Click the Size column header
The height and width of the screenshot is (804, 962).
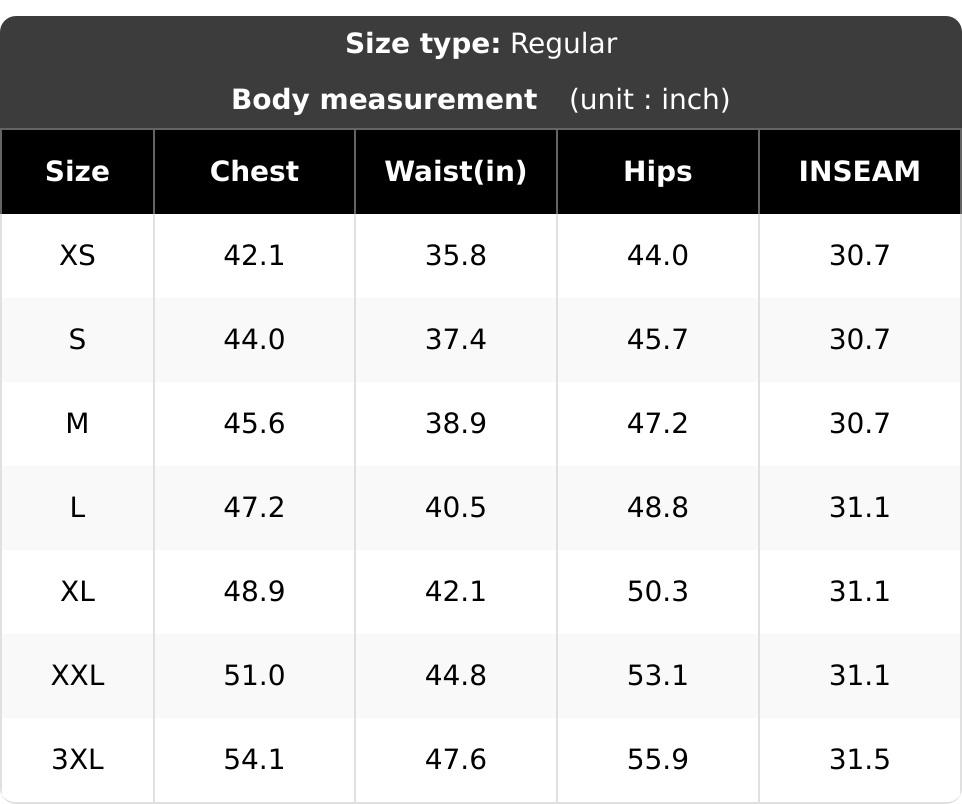(77, 171)
